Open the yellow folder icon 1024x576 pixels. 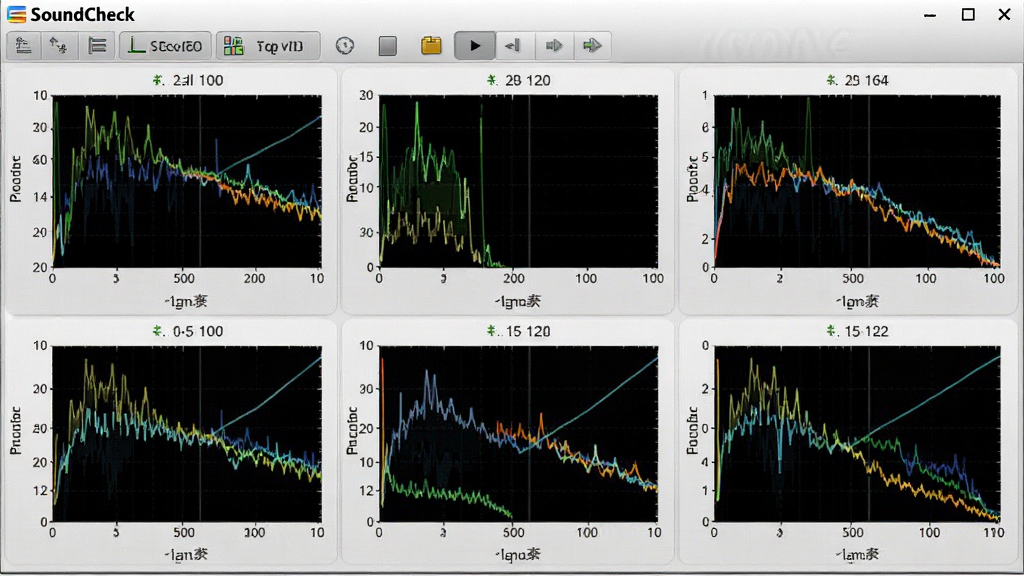(x=431, y=46)
